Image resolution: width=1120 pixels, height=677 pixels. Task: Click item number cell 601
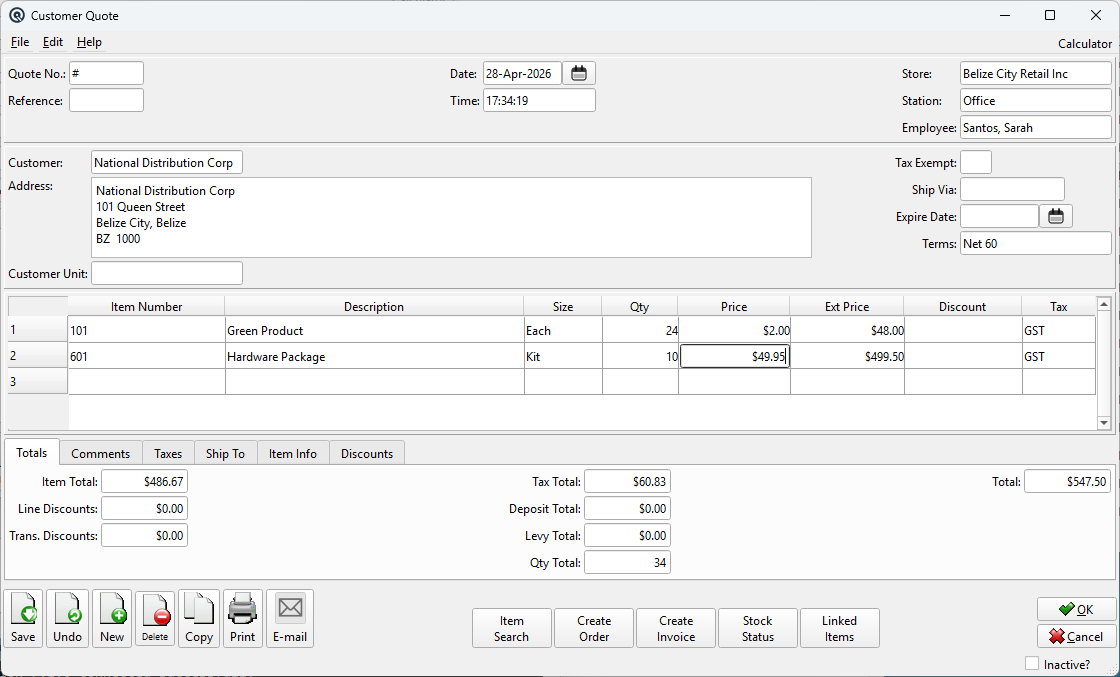tap(146, 356)
